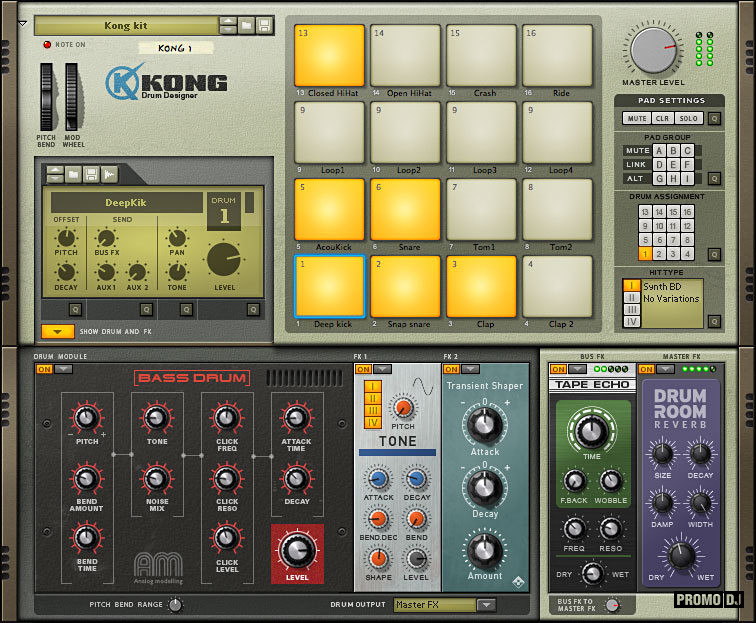Image resolution: width=756 pixels, height=623 pixels.
Task: Click pad group F button
Action: (688, 164)
